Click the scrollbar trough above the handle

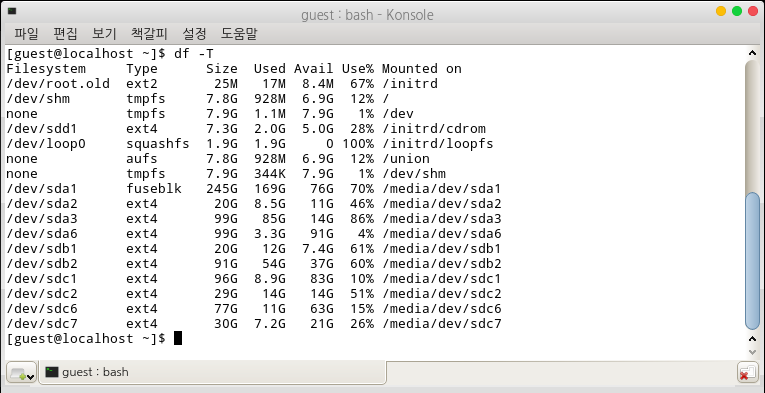click(752, 126)
